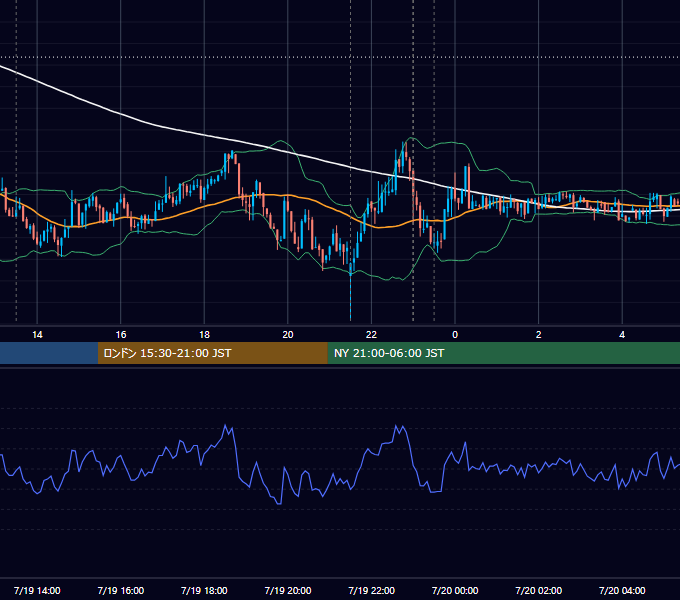Click the 7/19 20:00 date label
The width and height of the screenshot is (680, 600).
tap(288, 590)
